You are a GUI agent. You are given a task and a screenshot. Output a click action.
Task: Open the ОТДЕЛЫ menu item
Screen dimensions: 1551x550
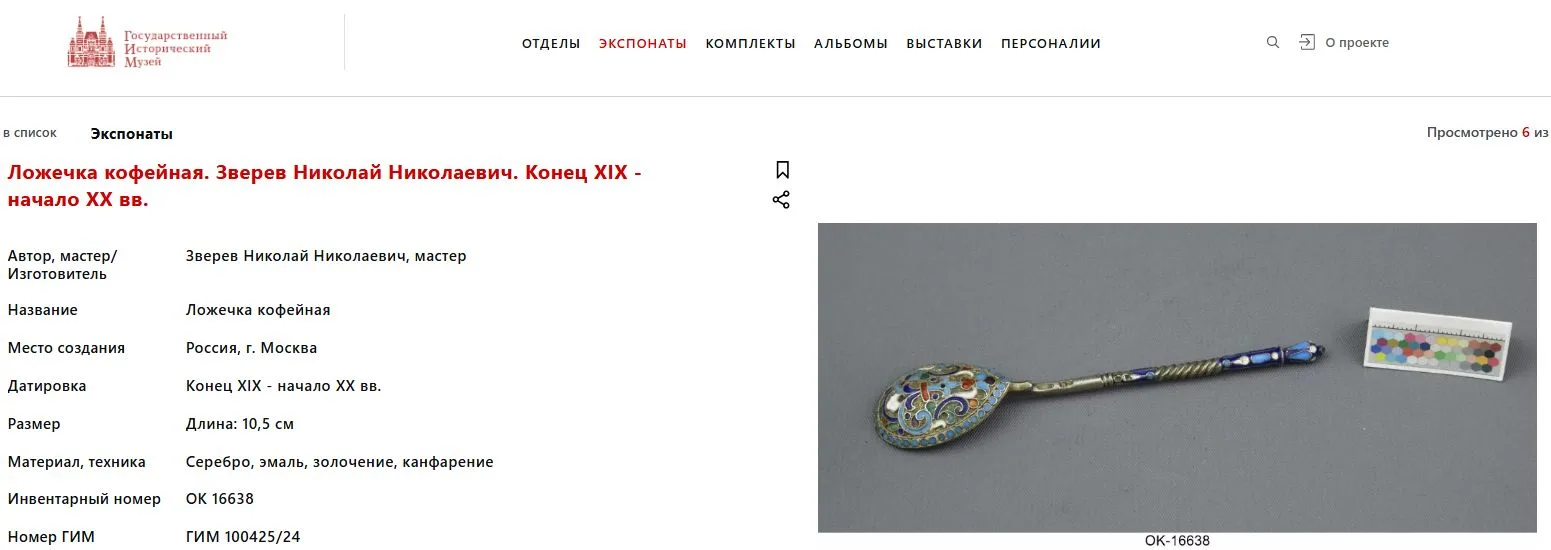coord(551,43)
